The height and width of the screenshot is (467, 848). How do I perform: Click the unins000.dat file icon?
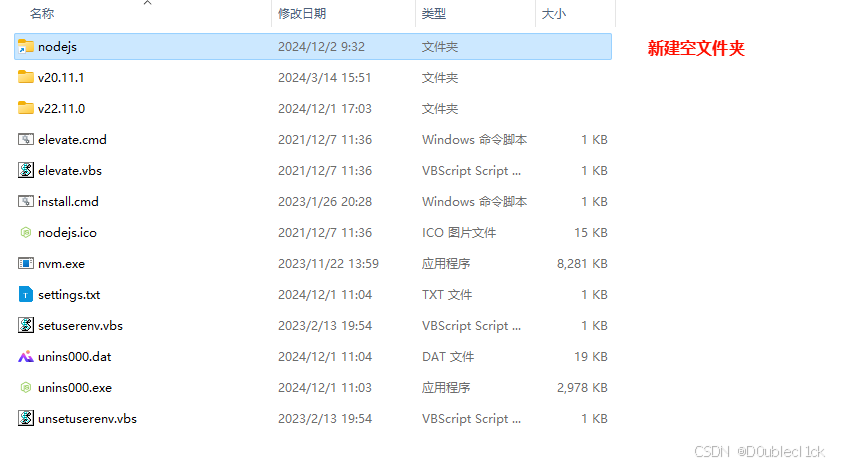(25, 357)
